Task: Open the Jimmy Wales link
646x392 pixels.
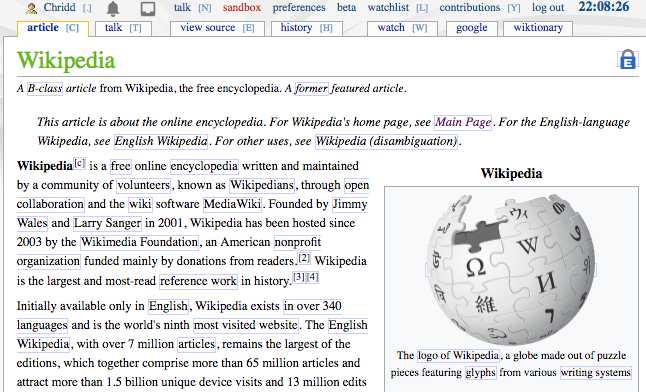Action: [350, 204]
